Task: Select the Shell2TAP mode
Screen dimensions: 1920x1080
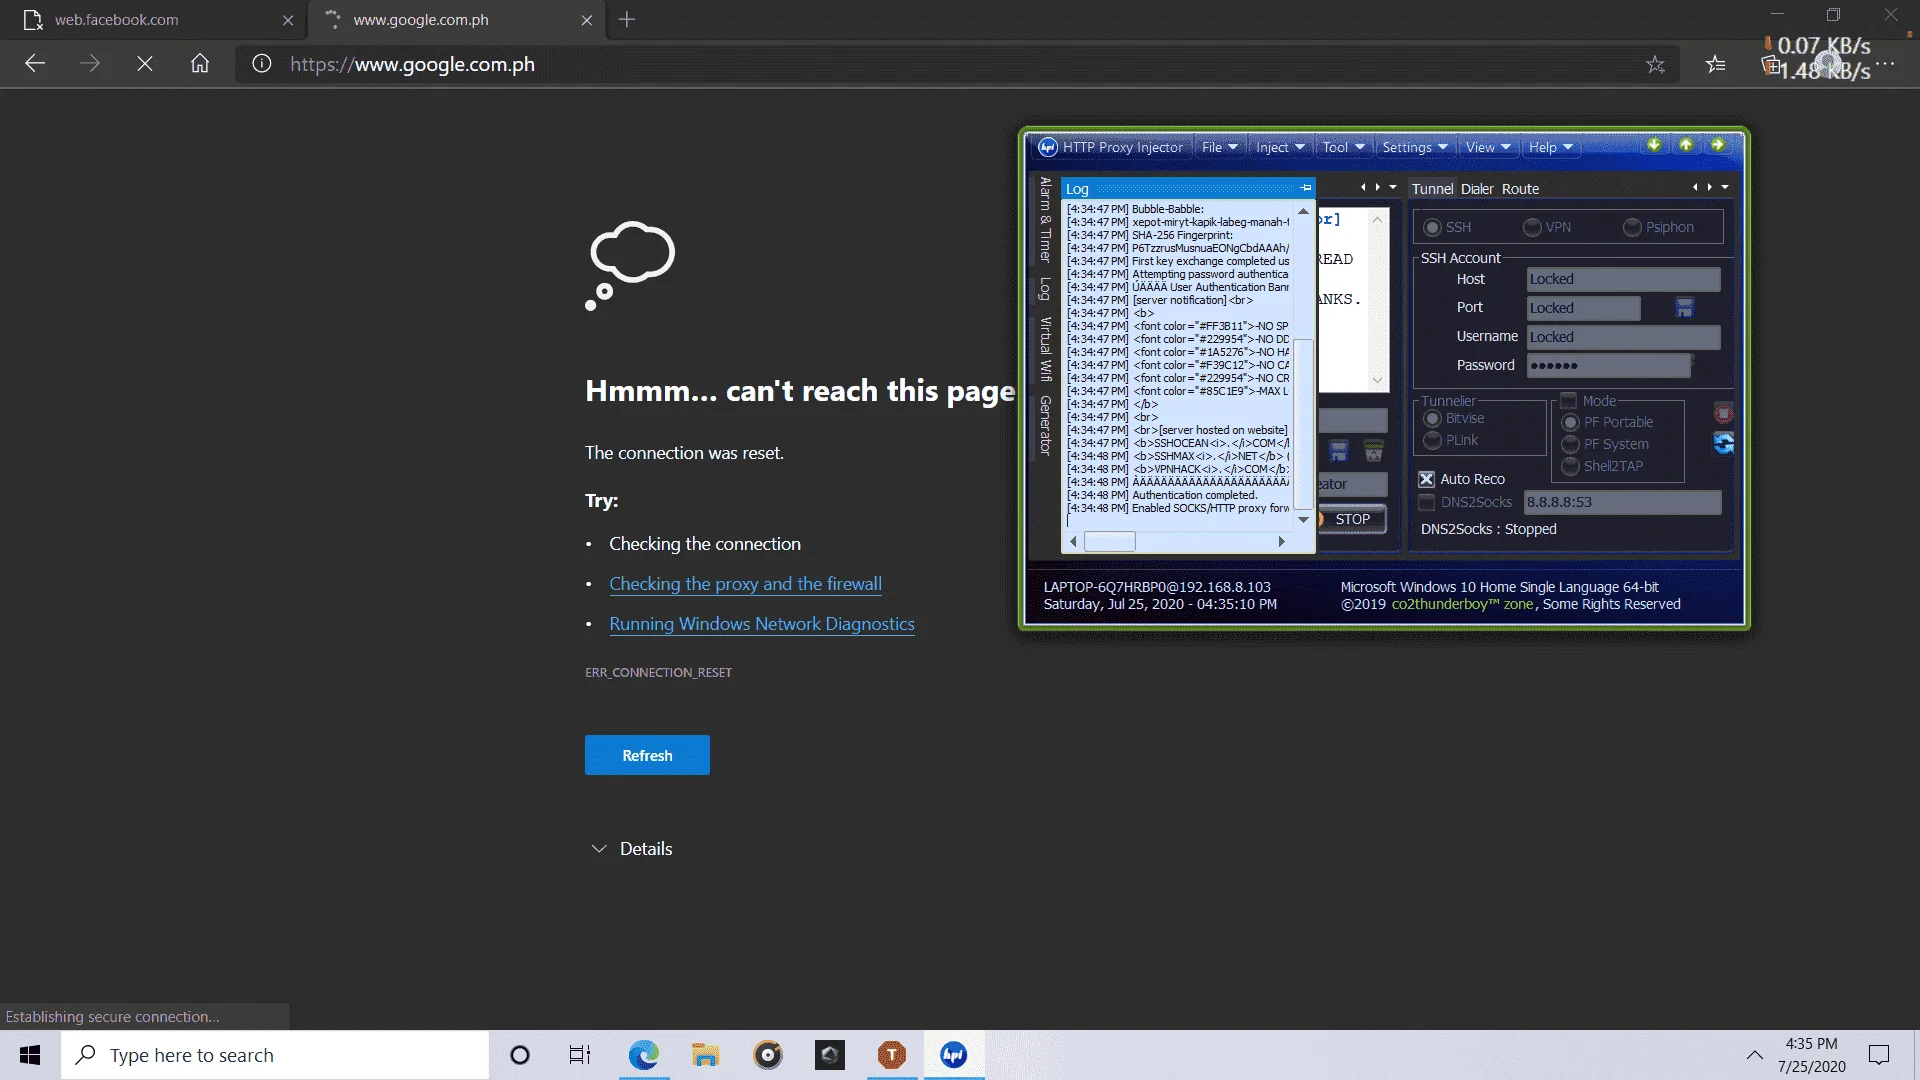Action: click(1570, 466)
